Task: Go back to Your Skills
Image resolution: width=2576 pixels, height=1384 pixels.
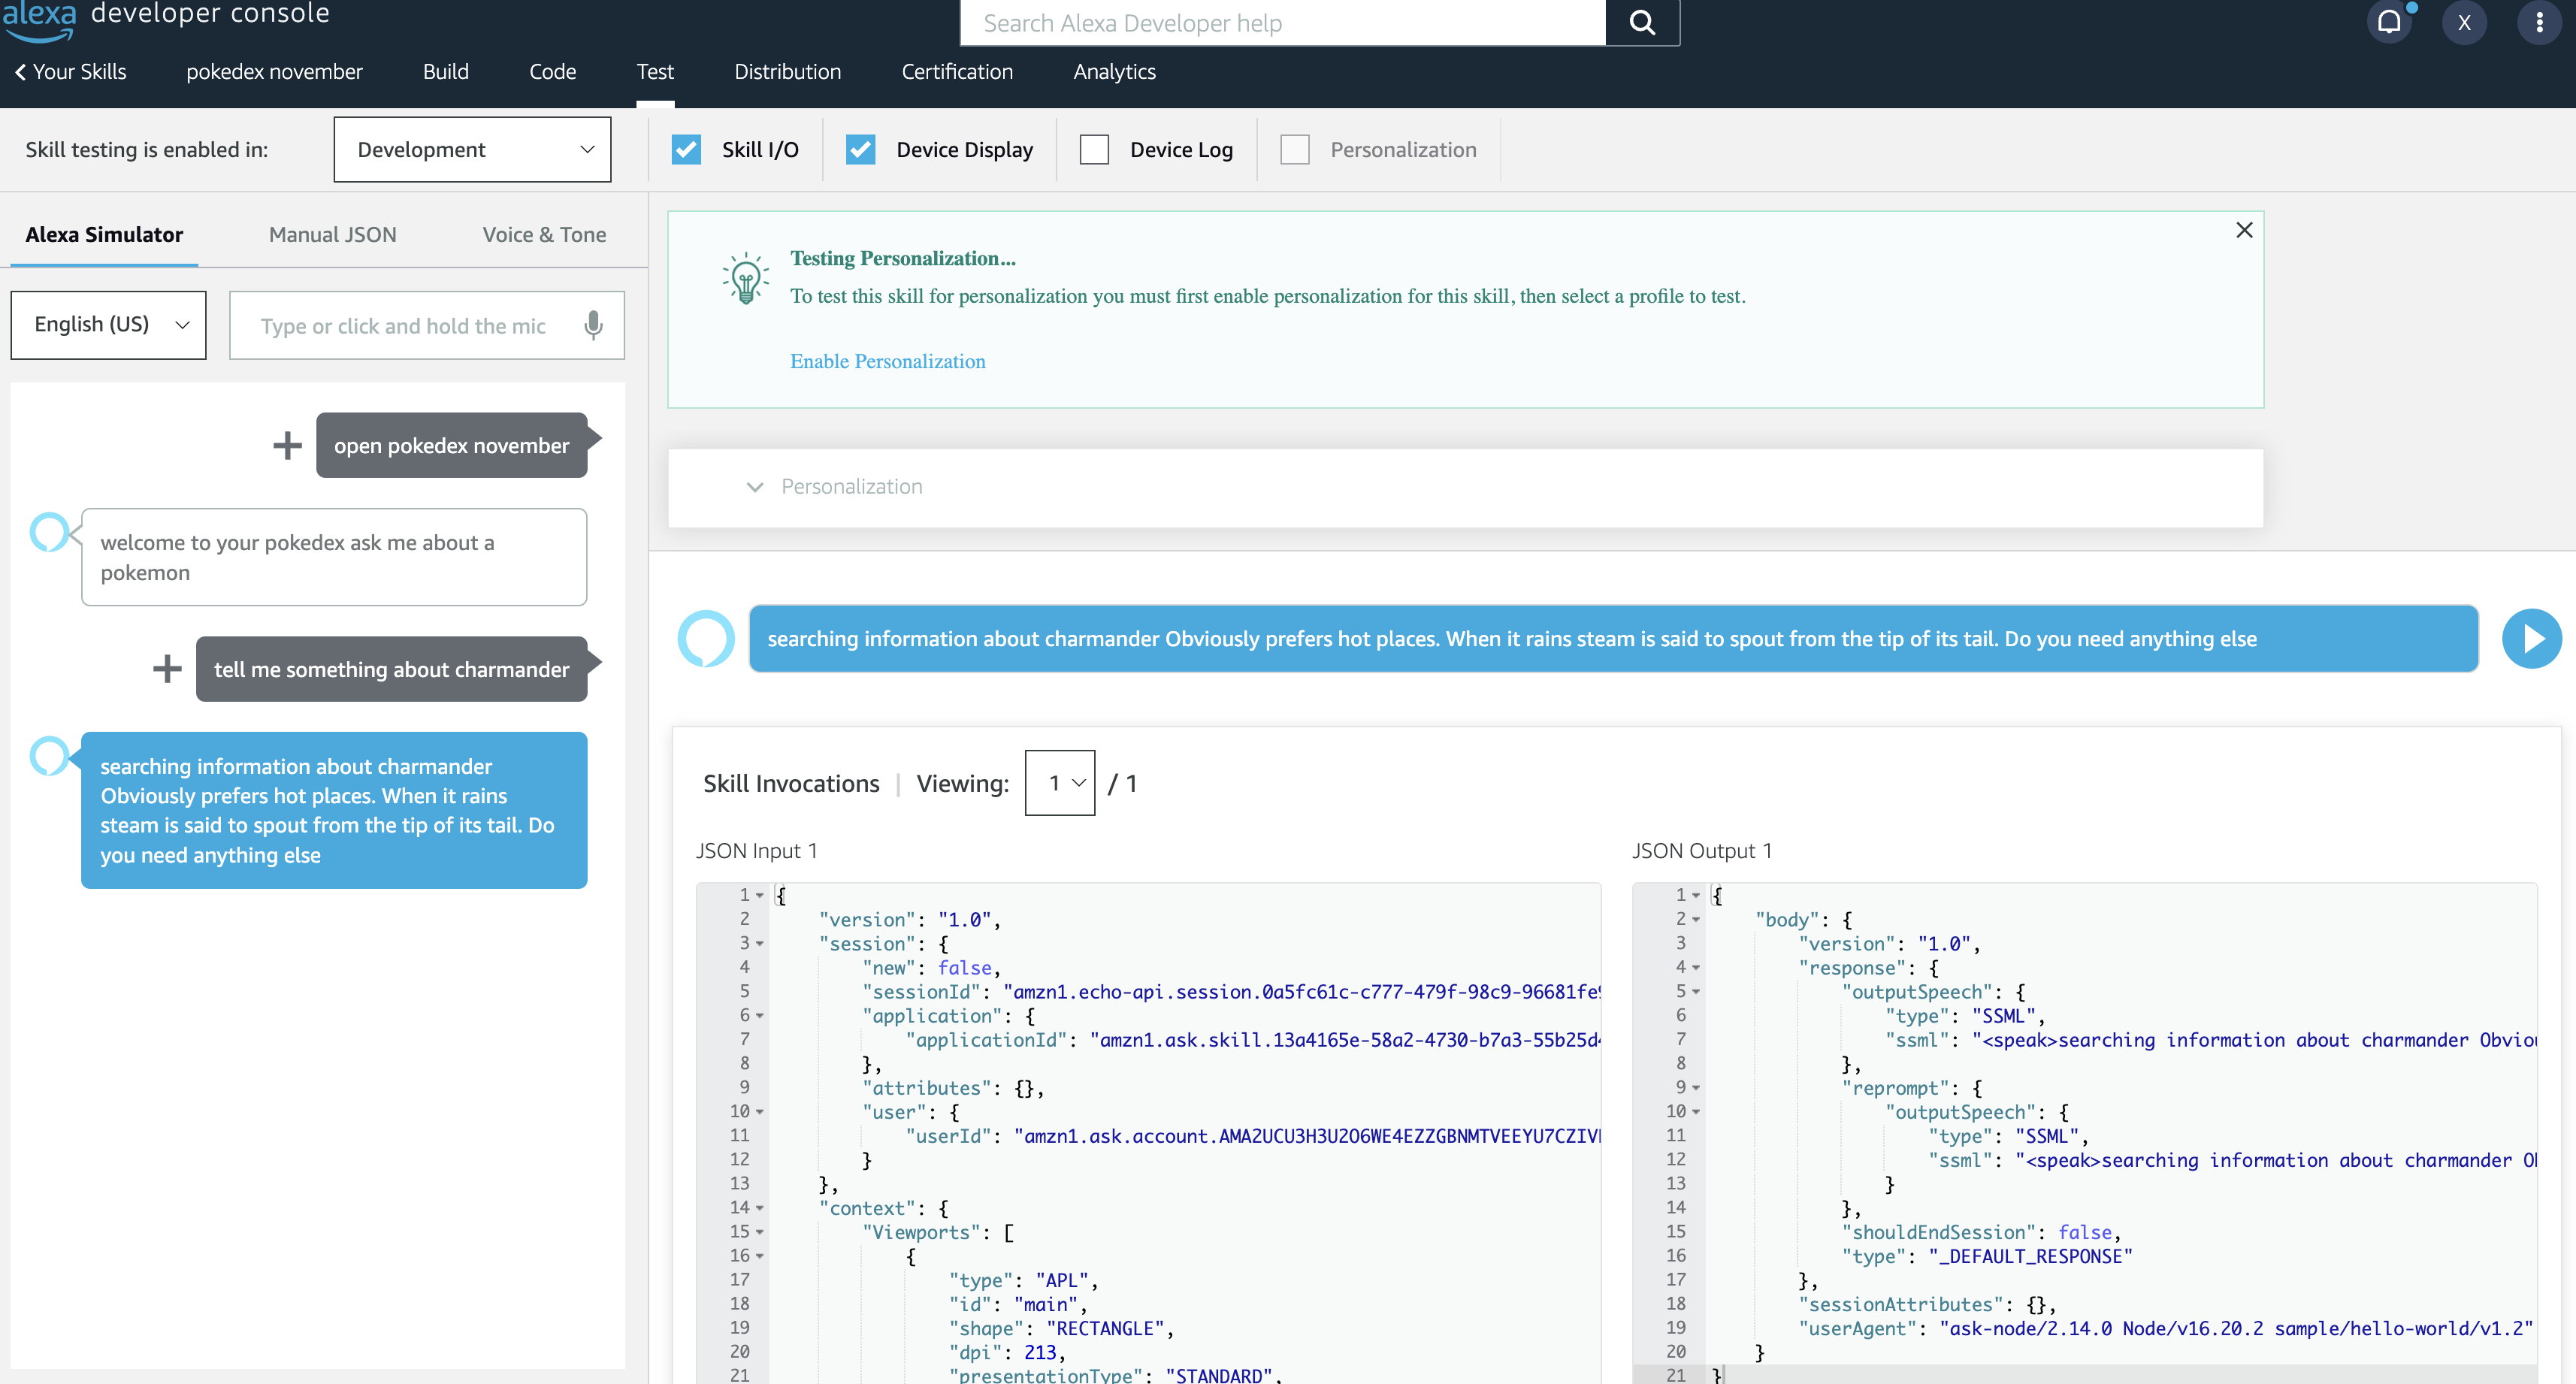Action: 70,72
